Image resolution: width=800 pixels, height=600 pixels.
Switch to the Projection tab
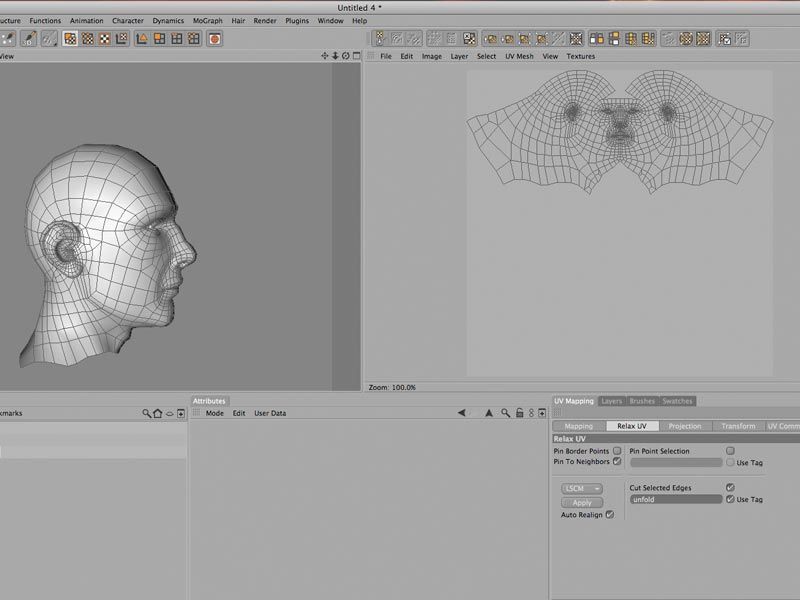[685, 426]
